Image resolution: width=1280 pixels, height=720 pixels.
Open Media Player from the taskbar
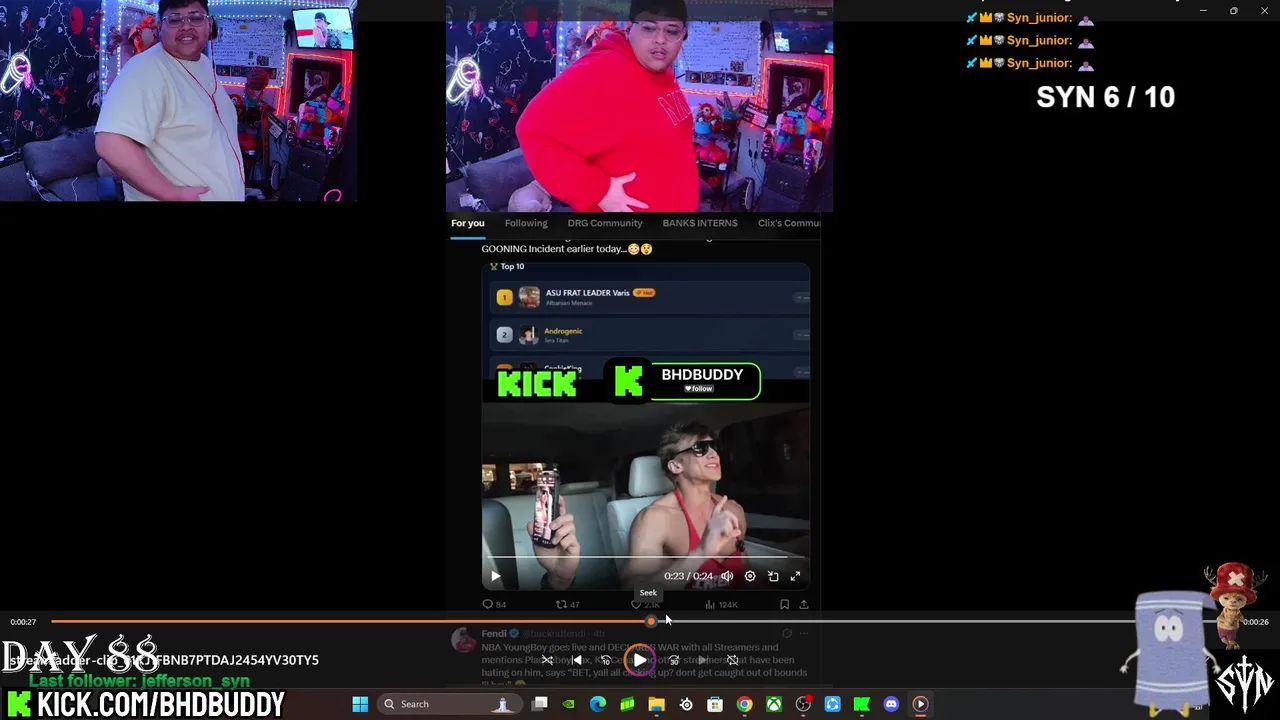coord(920,704)
